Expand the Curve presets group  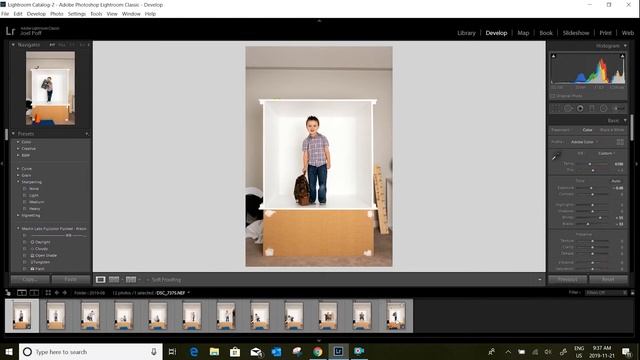coord(18,169)
